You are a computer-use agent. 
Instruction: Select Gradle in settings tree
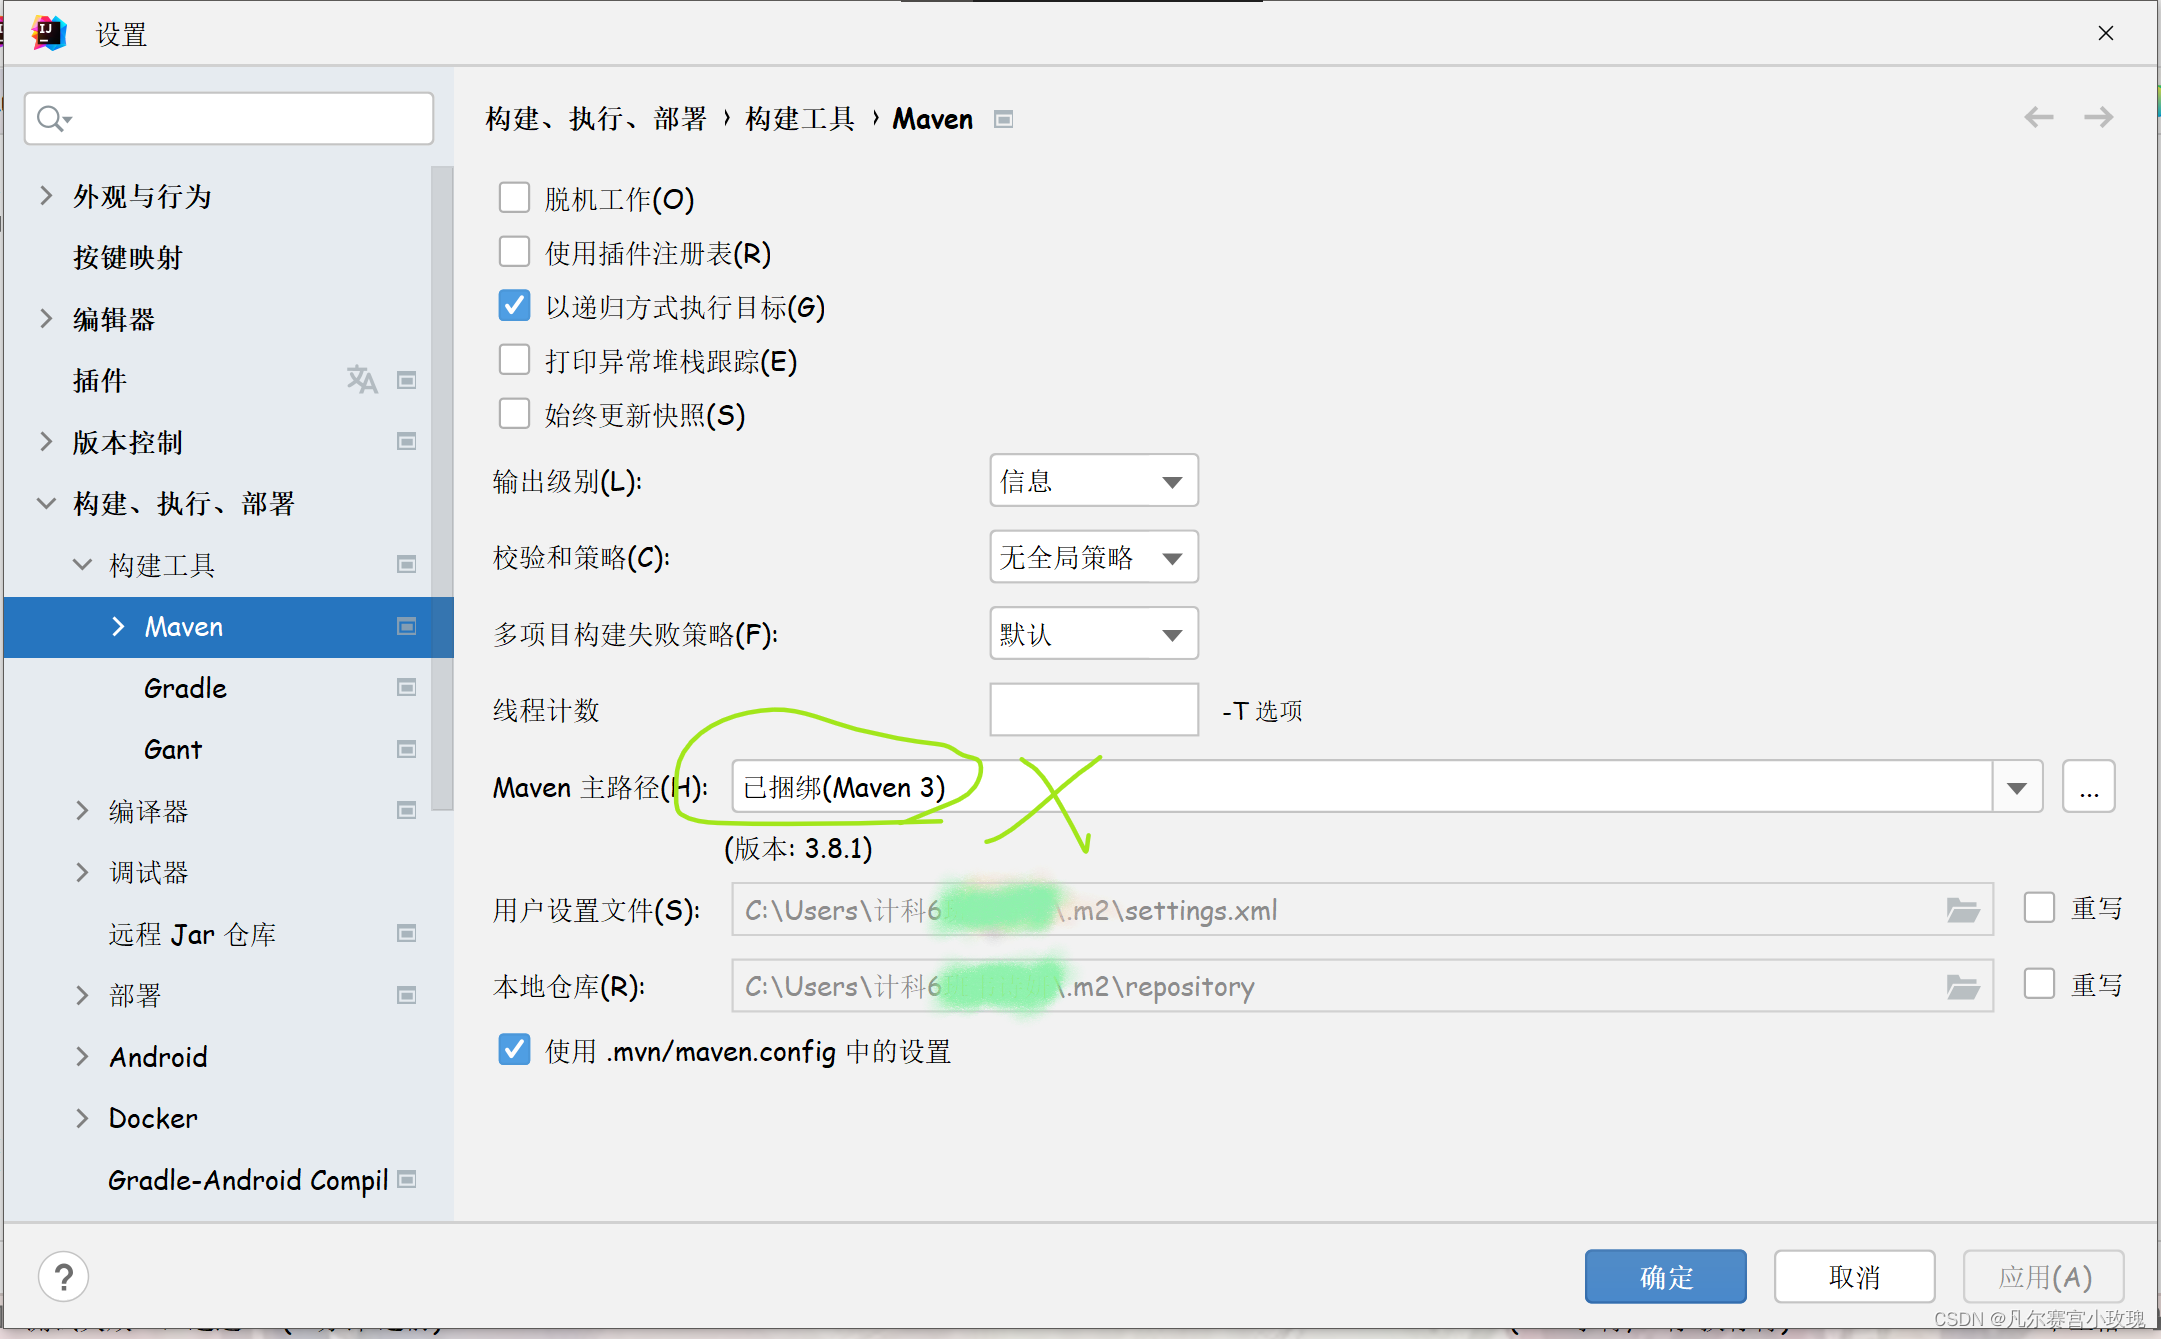tap(185, 688)
